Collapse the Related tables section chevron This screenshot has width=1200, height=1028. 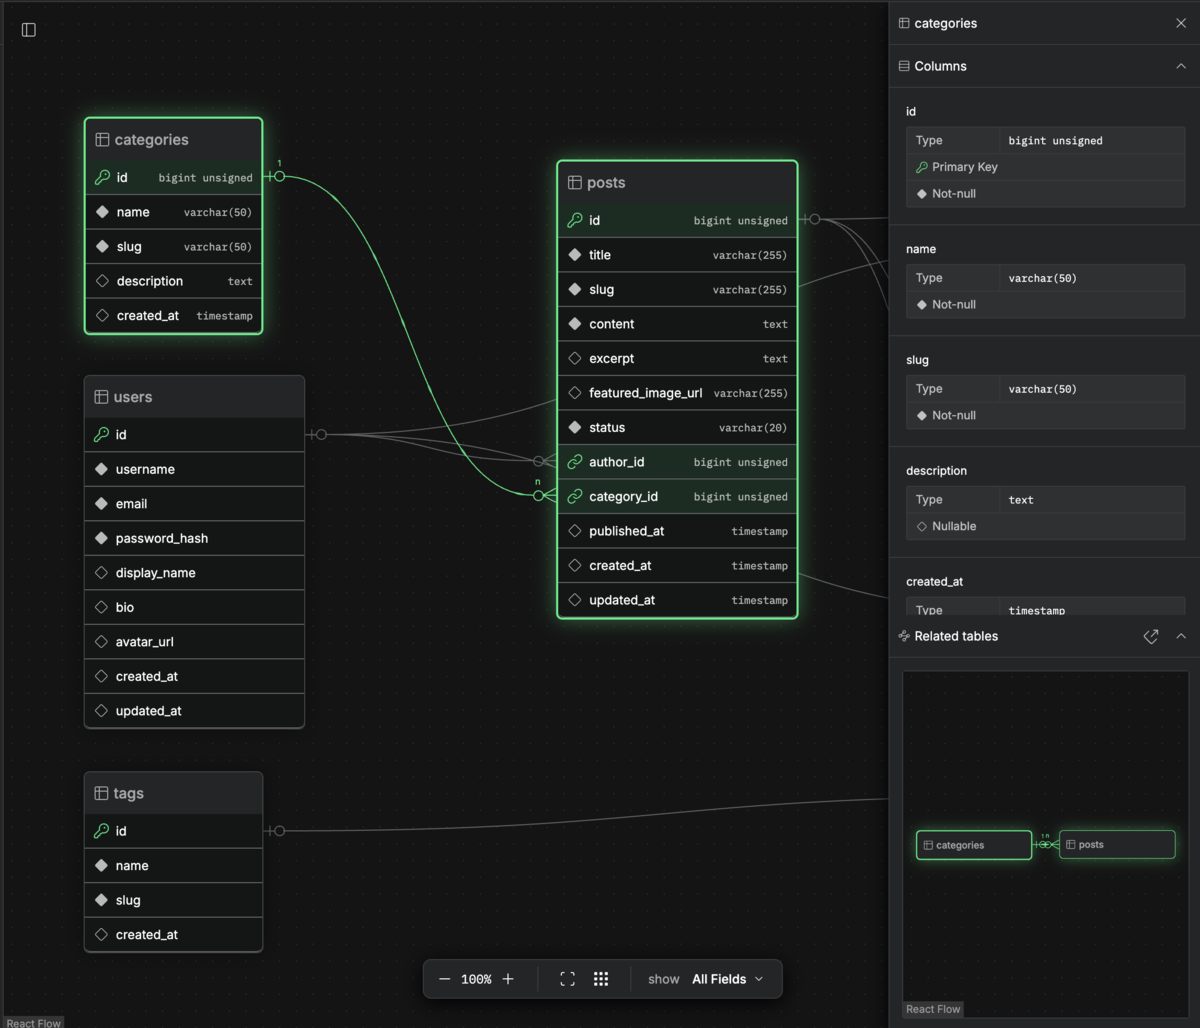pyautogui.click(x=1181, y=636)
